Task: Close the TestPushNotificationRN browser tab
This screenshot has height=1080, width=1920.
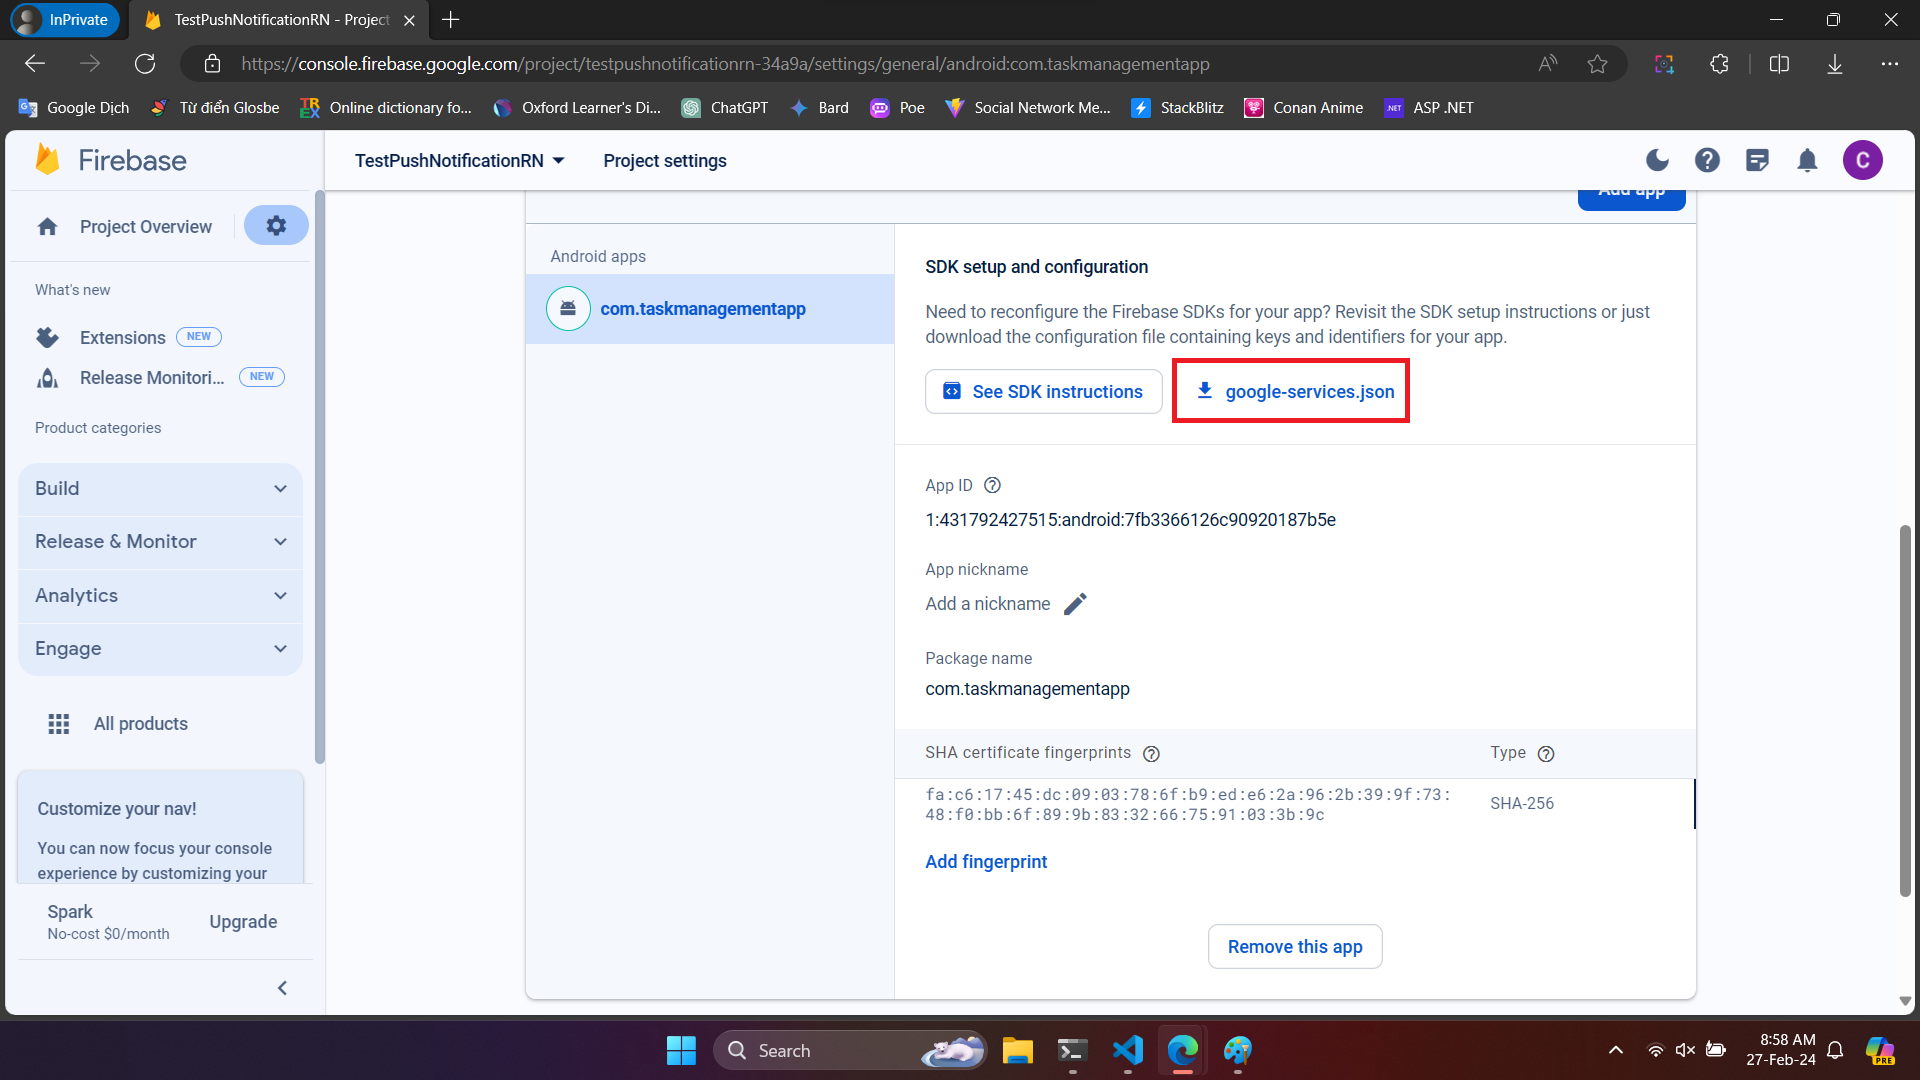Action: pyautogui.click(x=409, y=20)
